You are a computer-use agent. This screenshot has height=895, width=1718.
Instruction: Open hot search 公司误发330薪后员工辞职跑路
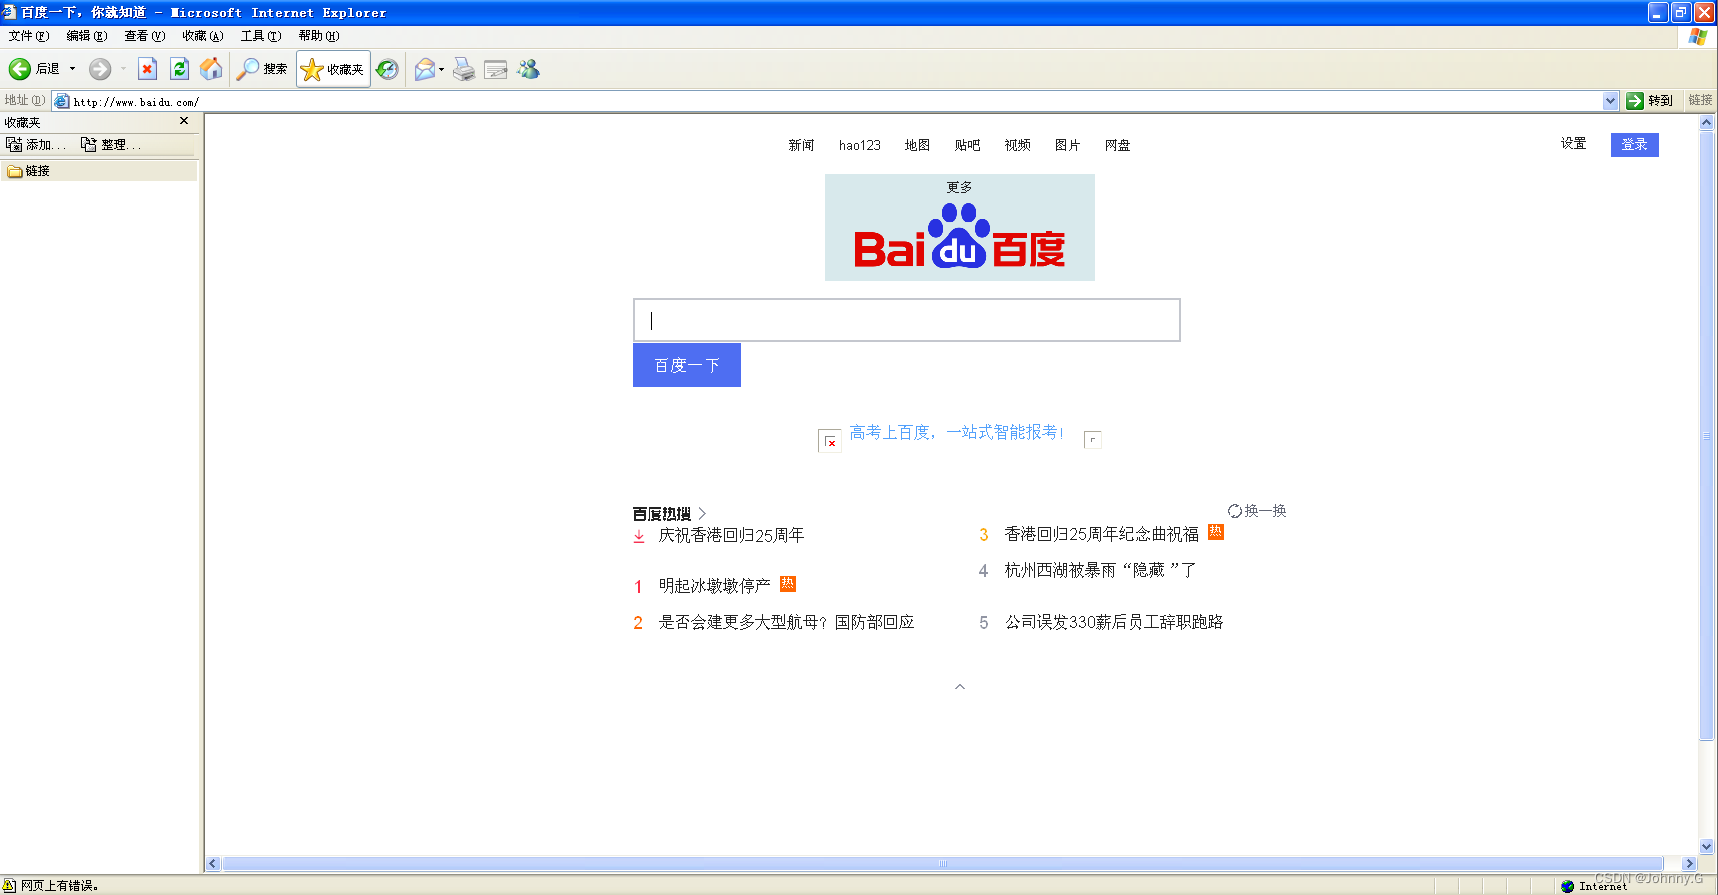pyautogui.click(x=1114, y=622)
